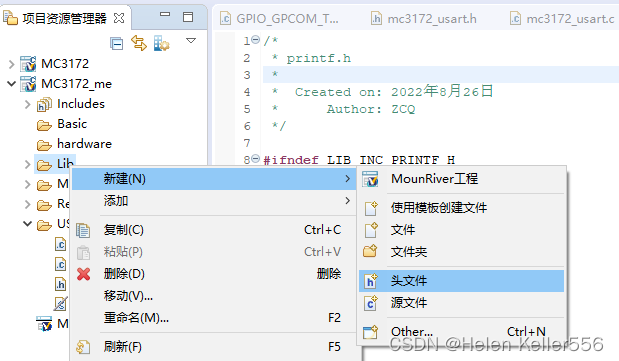619x361 pixels.
Task: Collapse the MC3172_me project node
Action: point(11,84)
